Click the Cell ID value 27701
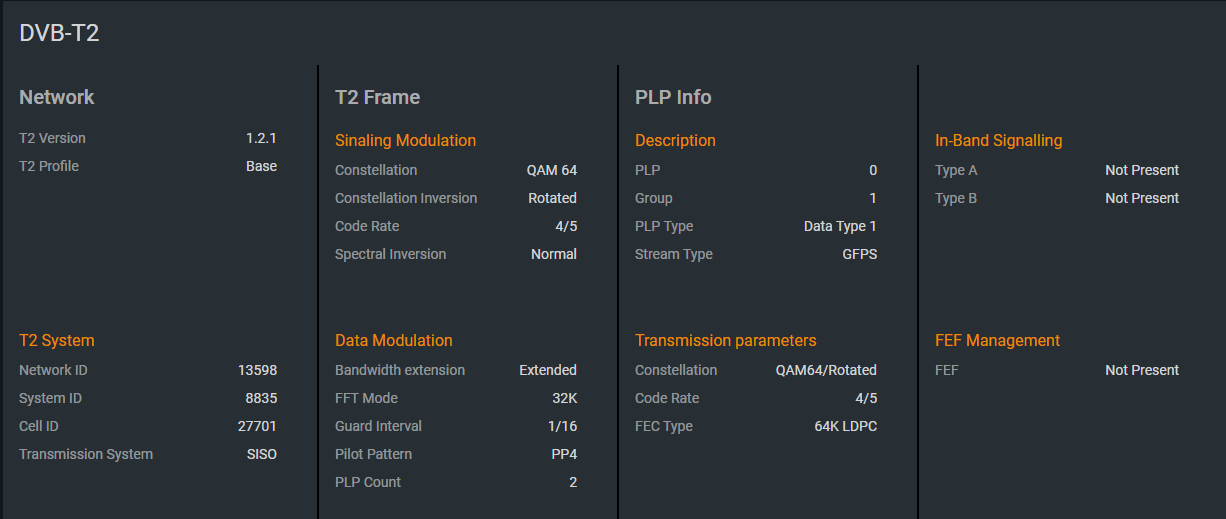The width and height of the screenshot is (1226, 519). click(257, 426)
